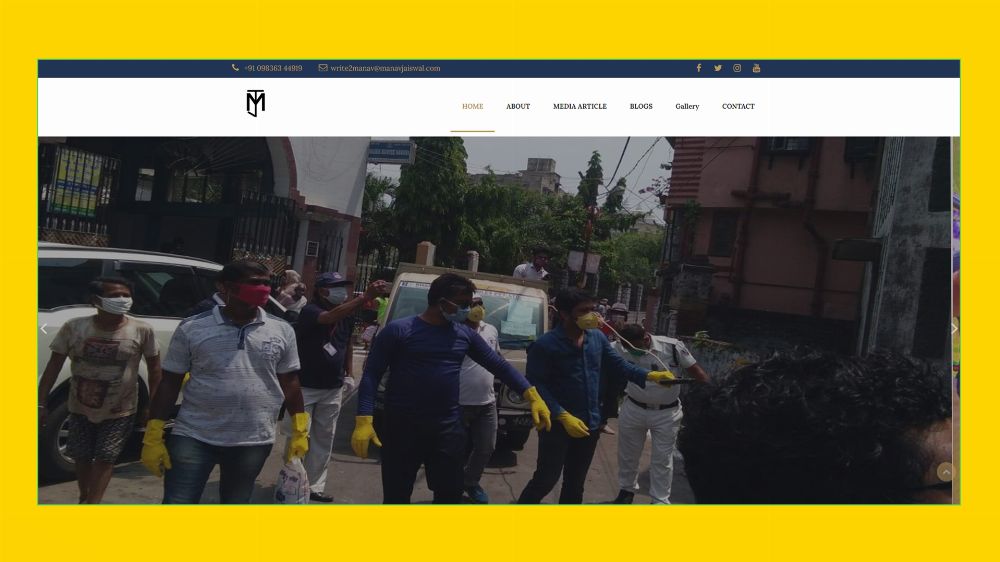Screen dimensions: 1000x562
Task: Go to previous slide with left arrow
Action: (x=43, y=328)
